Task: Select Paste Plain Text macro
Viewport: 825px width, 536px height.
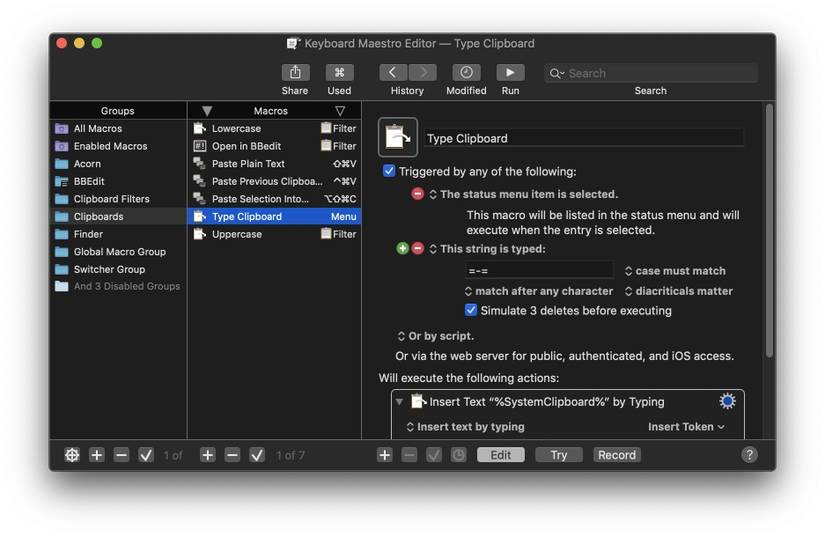Action: click(275, 164)
